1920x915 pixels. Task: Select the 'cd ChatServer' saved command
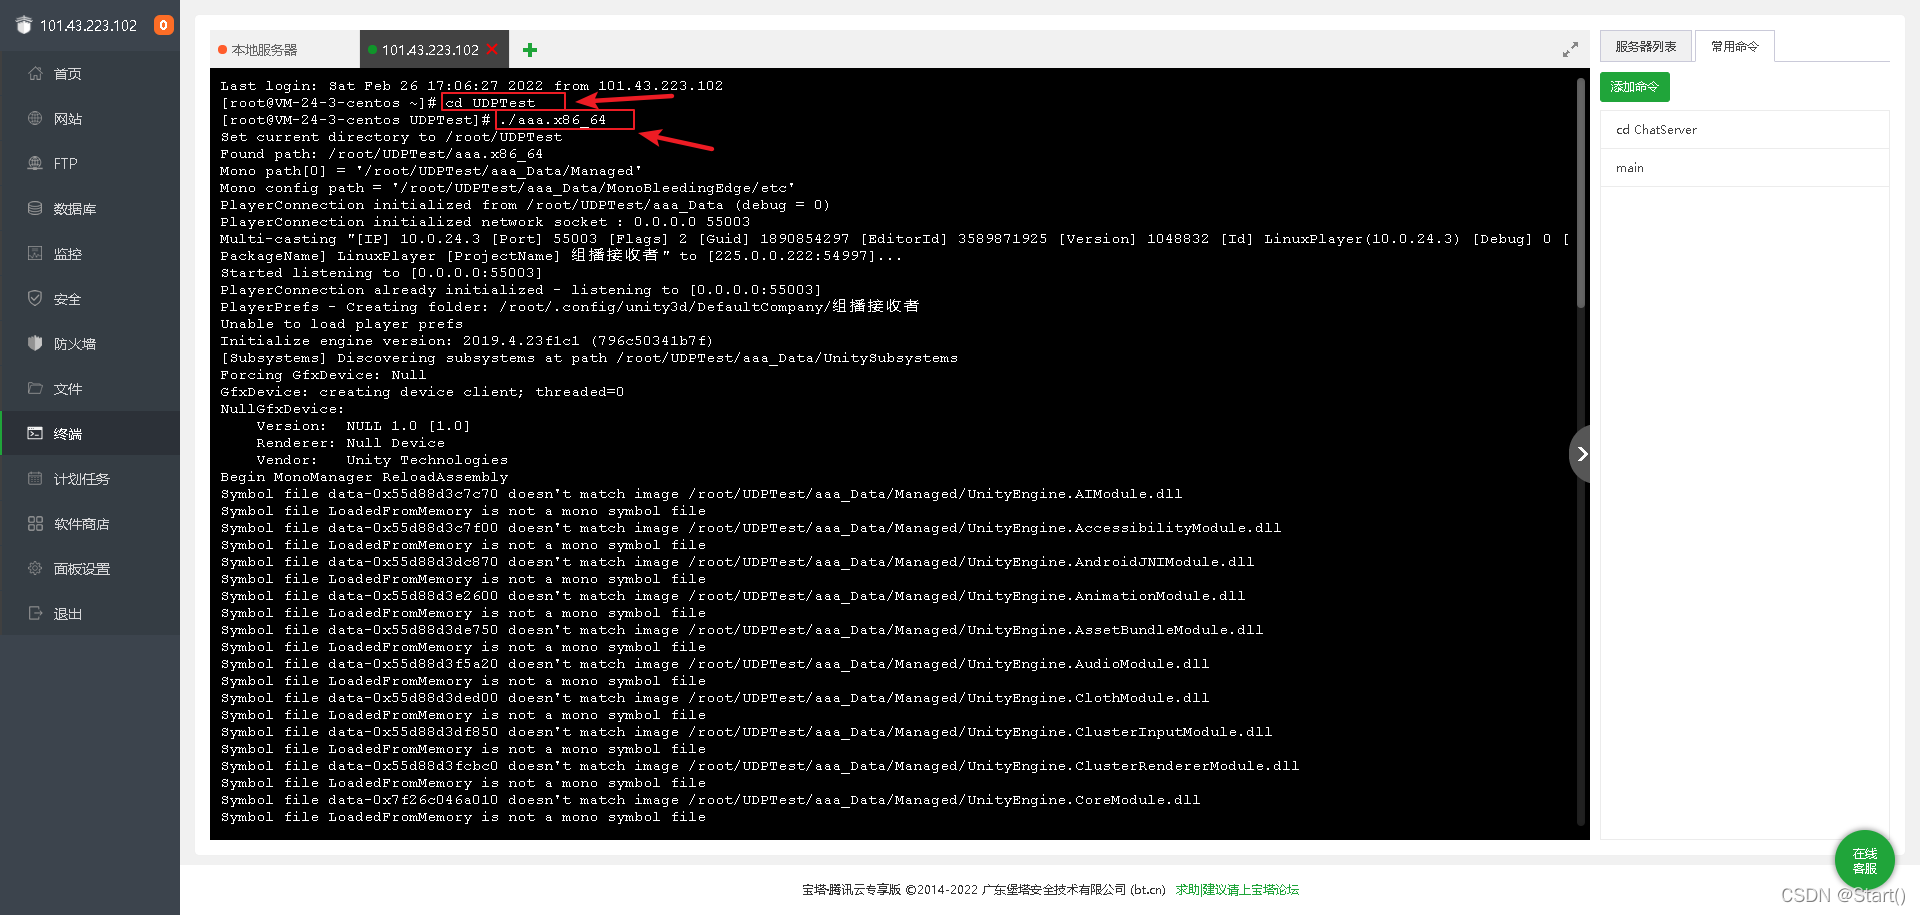click(1745, 130)
